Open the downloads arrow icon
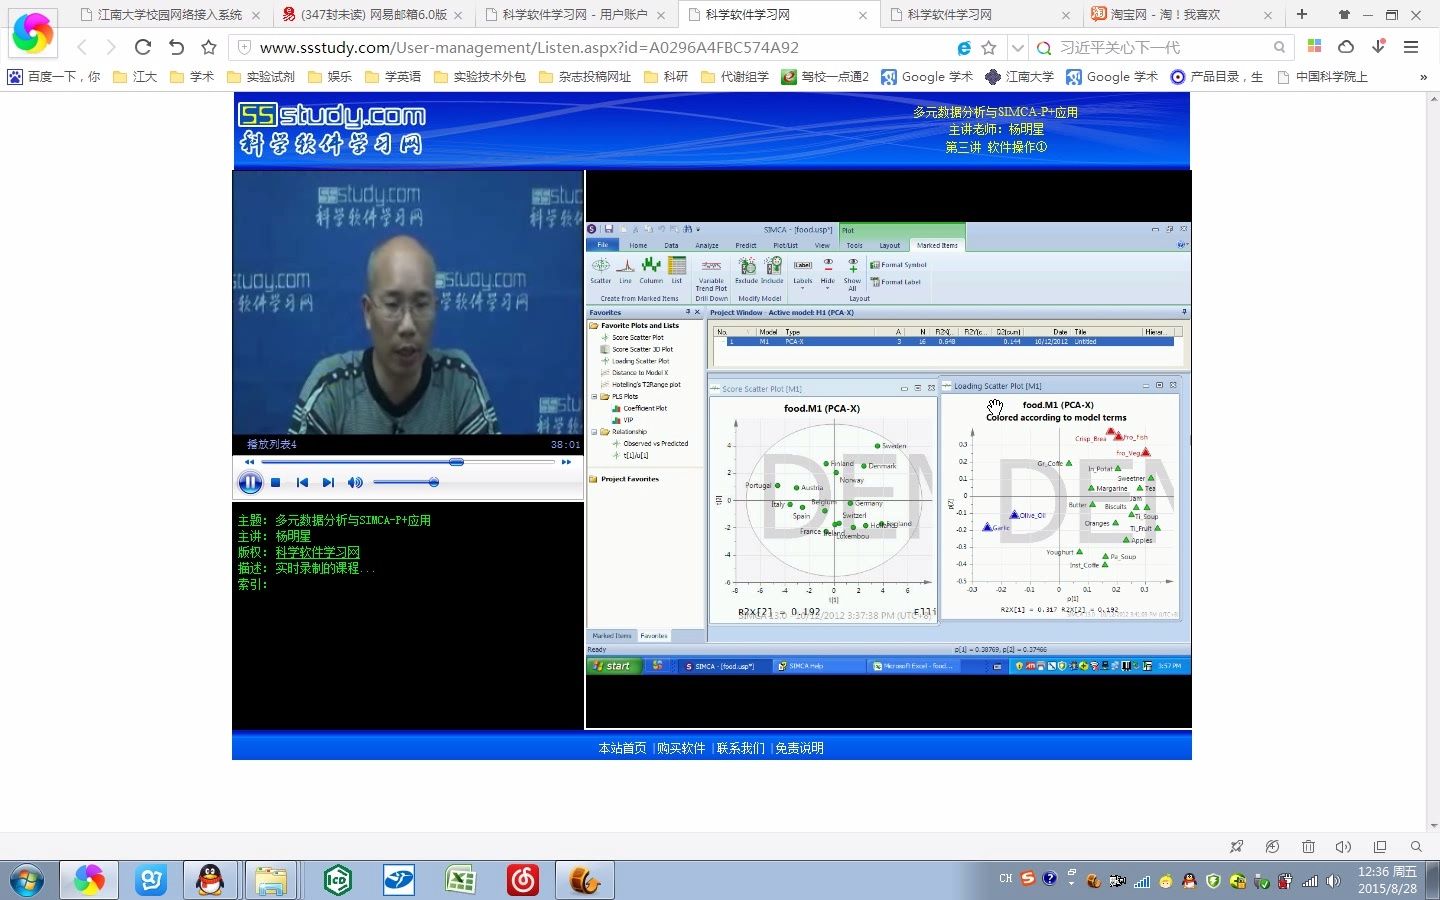1440x900 pixels. click(x=1379, y=46)
